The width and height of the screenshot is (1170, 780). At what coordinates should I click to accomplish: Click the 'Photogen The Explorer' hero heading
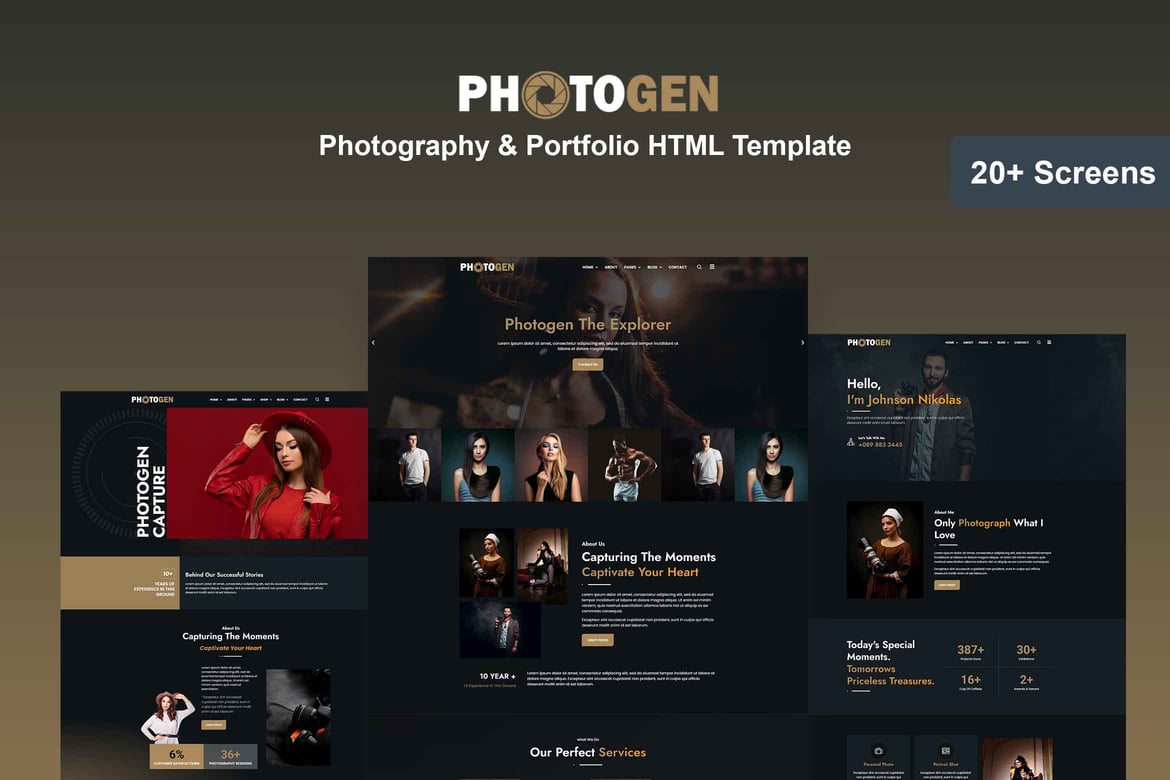[x=588, y=325]
